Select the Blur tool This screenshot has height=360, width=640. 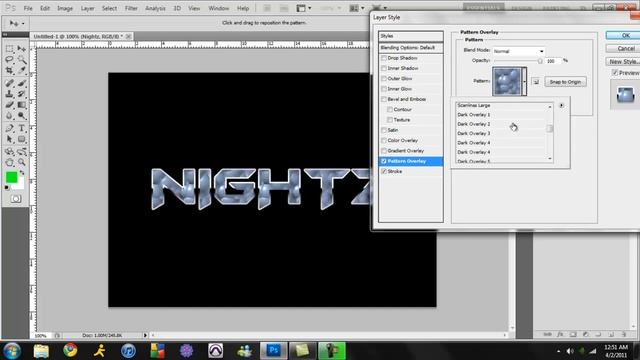coord(9,116)
